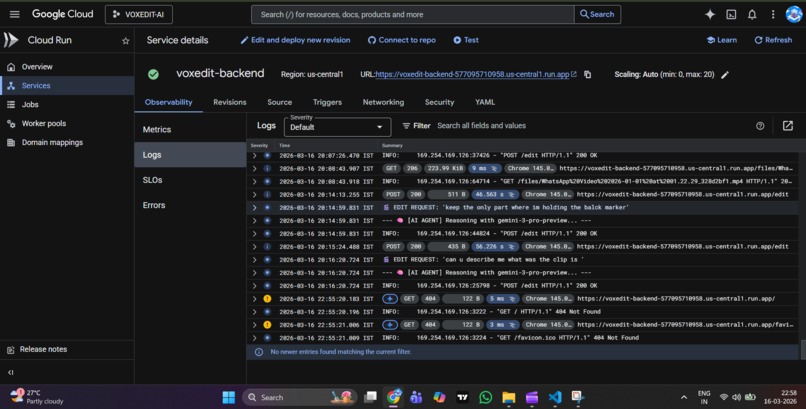Collapse the side navigation panel arrow
Image resolution: width=806 pixels, height=409 pixels.
(x=11, y=372)
